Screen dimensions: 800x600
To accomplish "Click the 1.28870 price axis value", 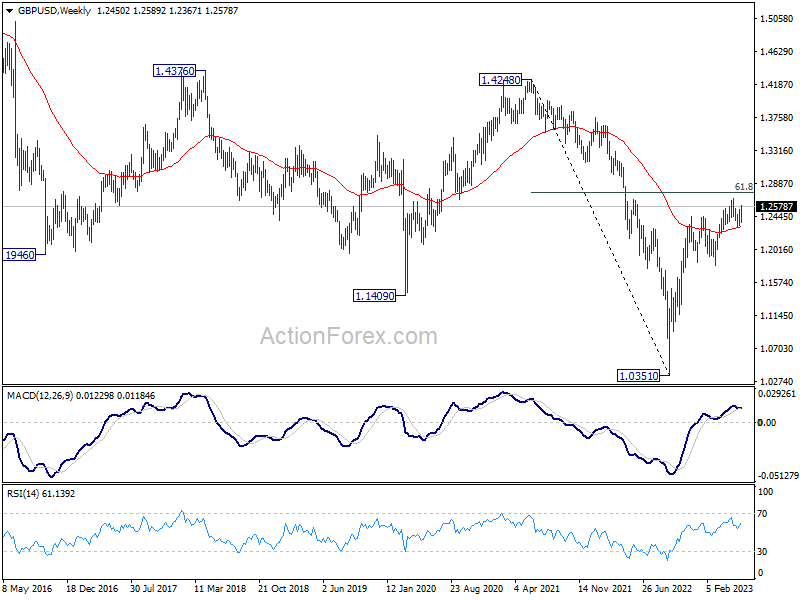I will coord(777,184).
